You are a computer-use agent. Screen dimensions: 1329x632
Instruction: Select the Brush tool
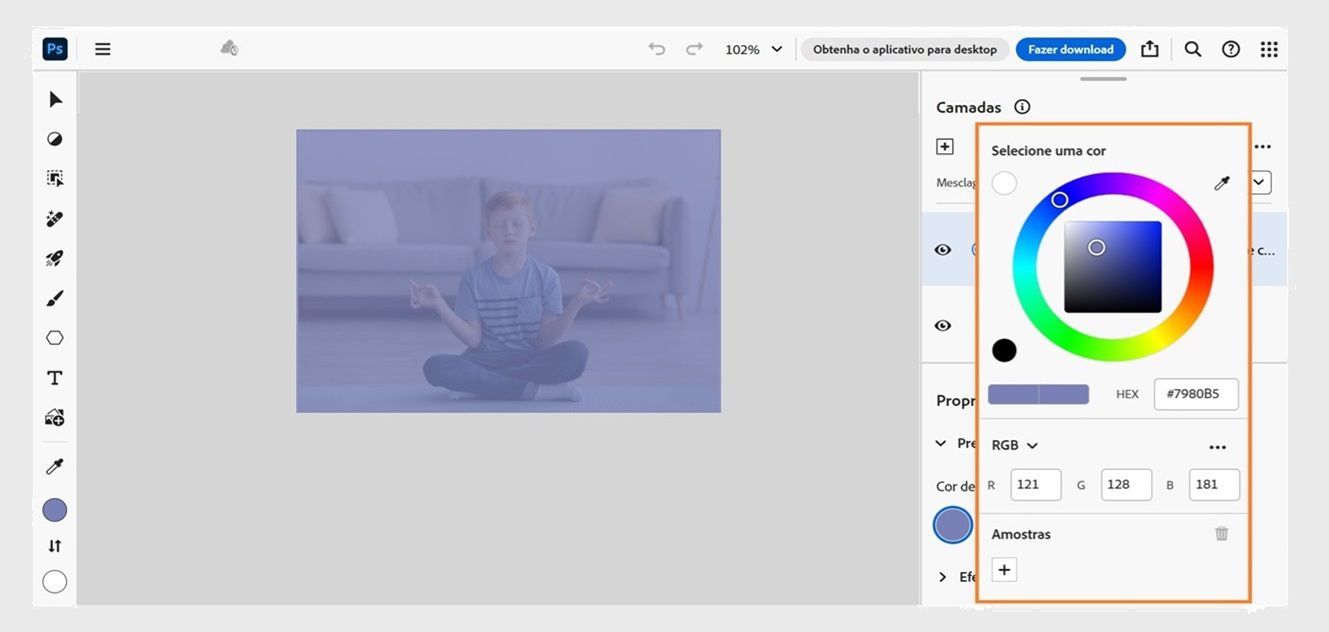tap(54, 297)
